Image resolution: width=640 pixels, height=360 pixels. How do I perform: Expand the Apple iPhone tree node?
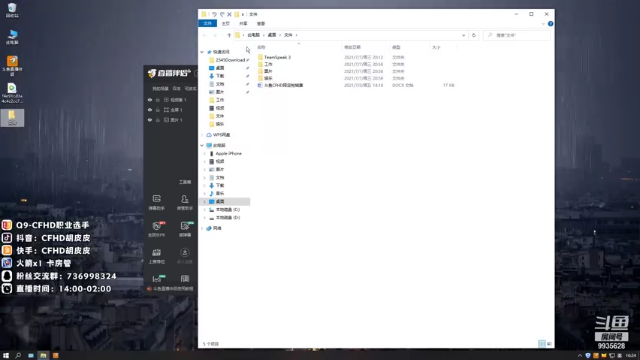[205, 153]
